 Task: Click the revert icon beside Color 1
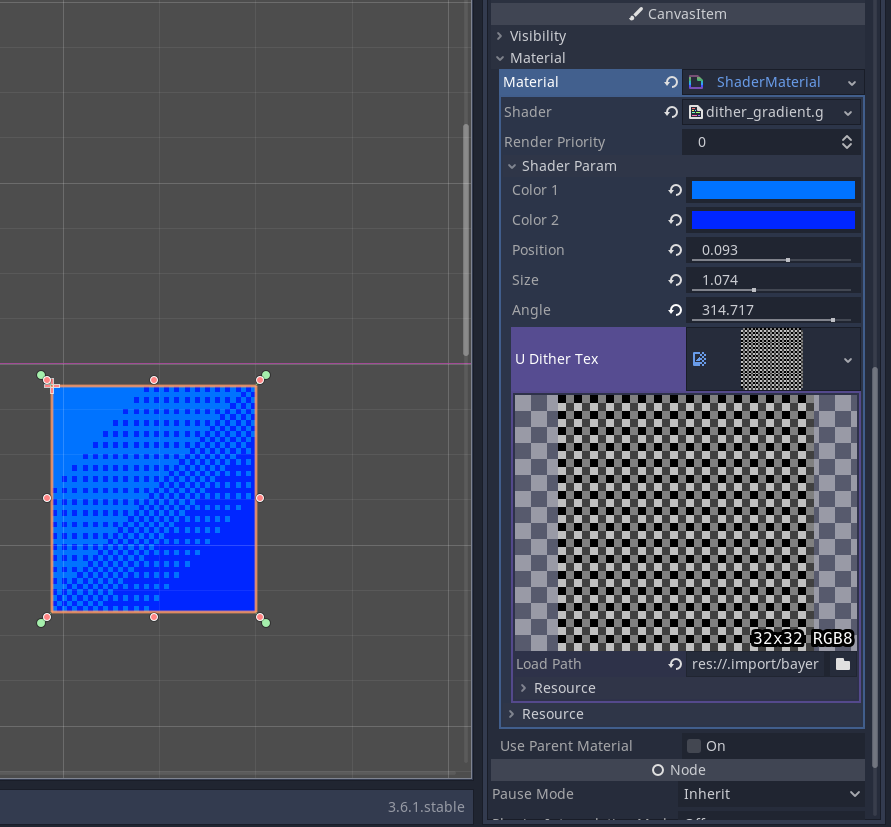(x=675, y=190)
